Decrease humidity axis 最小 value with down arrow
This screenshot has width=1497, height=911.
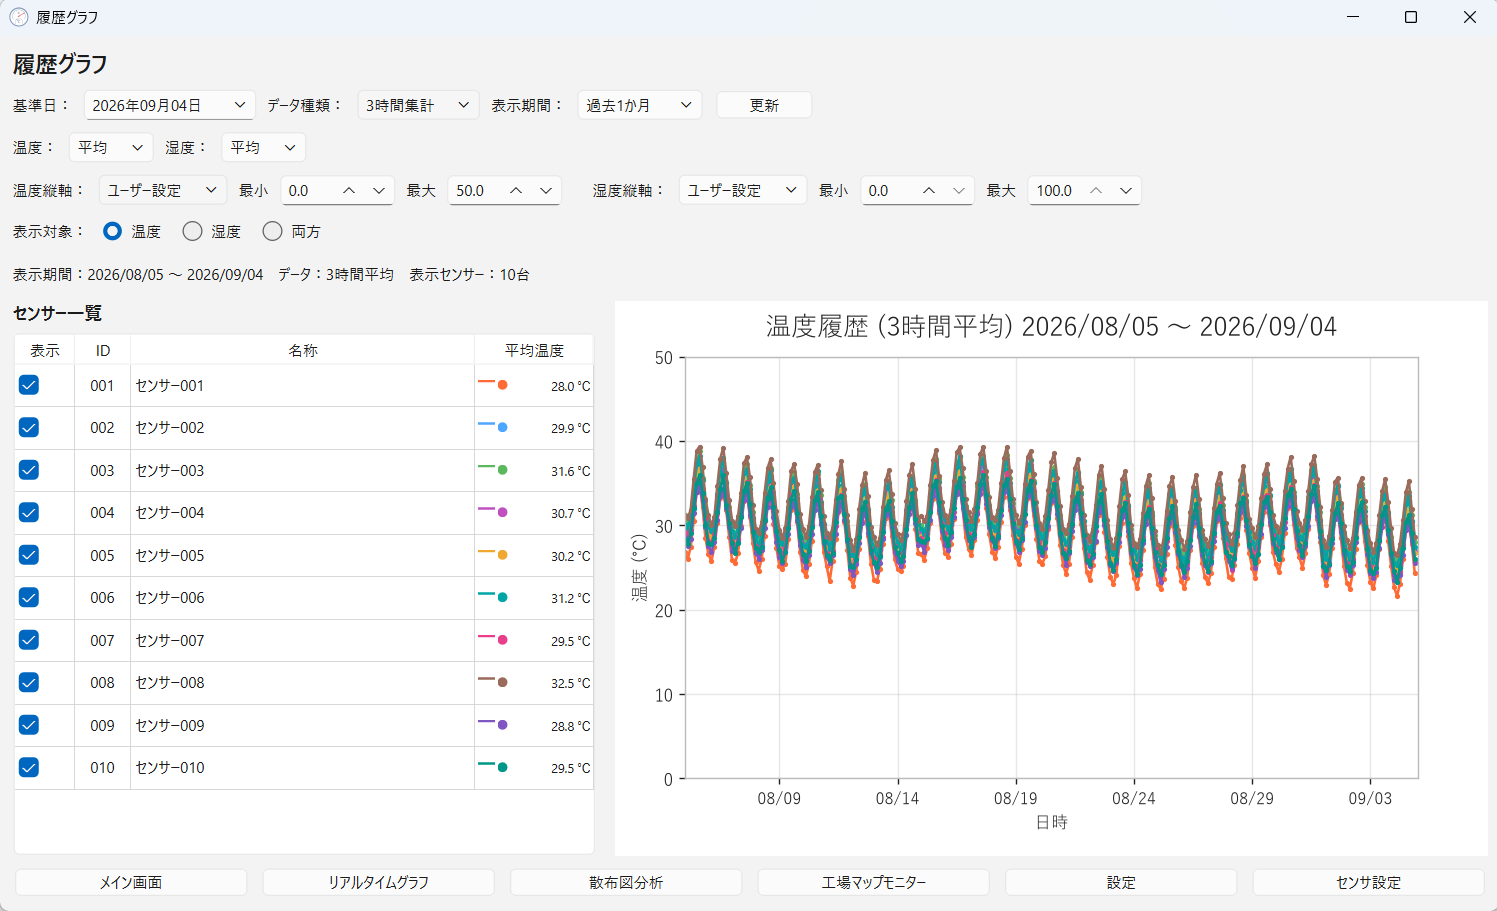tap(959, 190)
